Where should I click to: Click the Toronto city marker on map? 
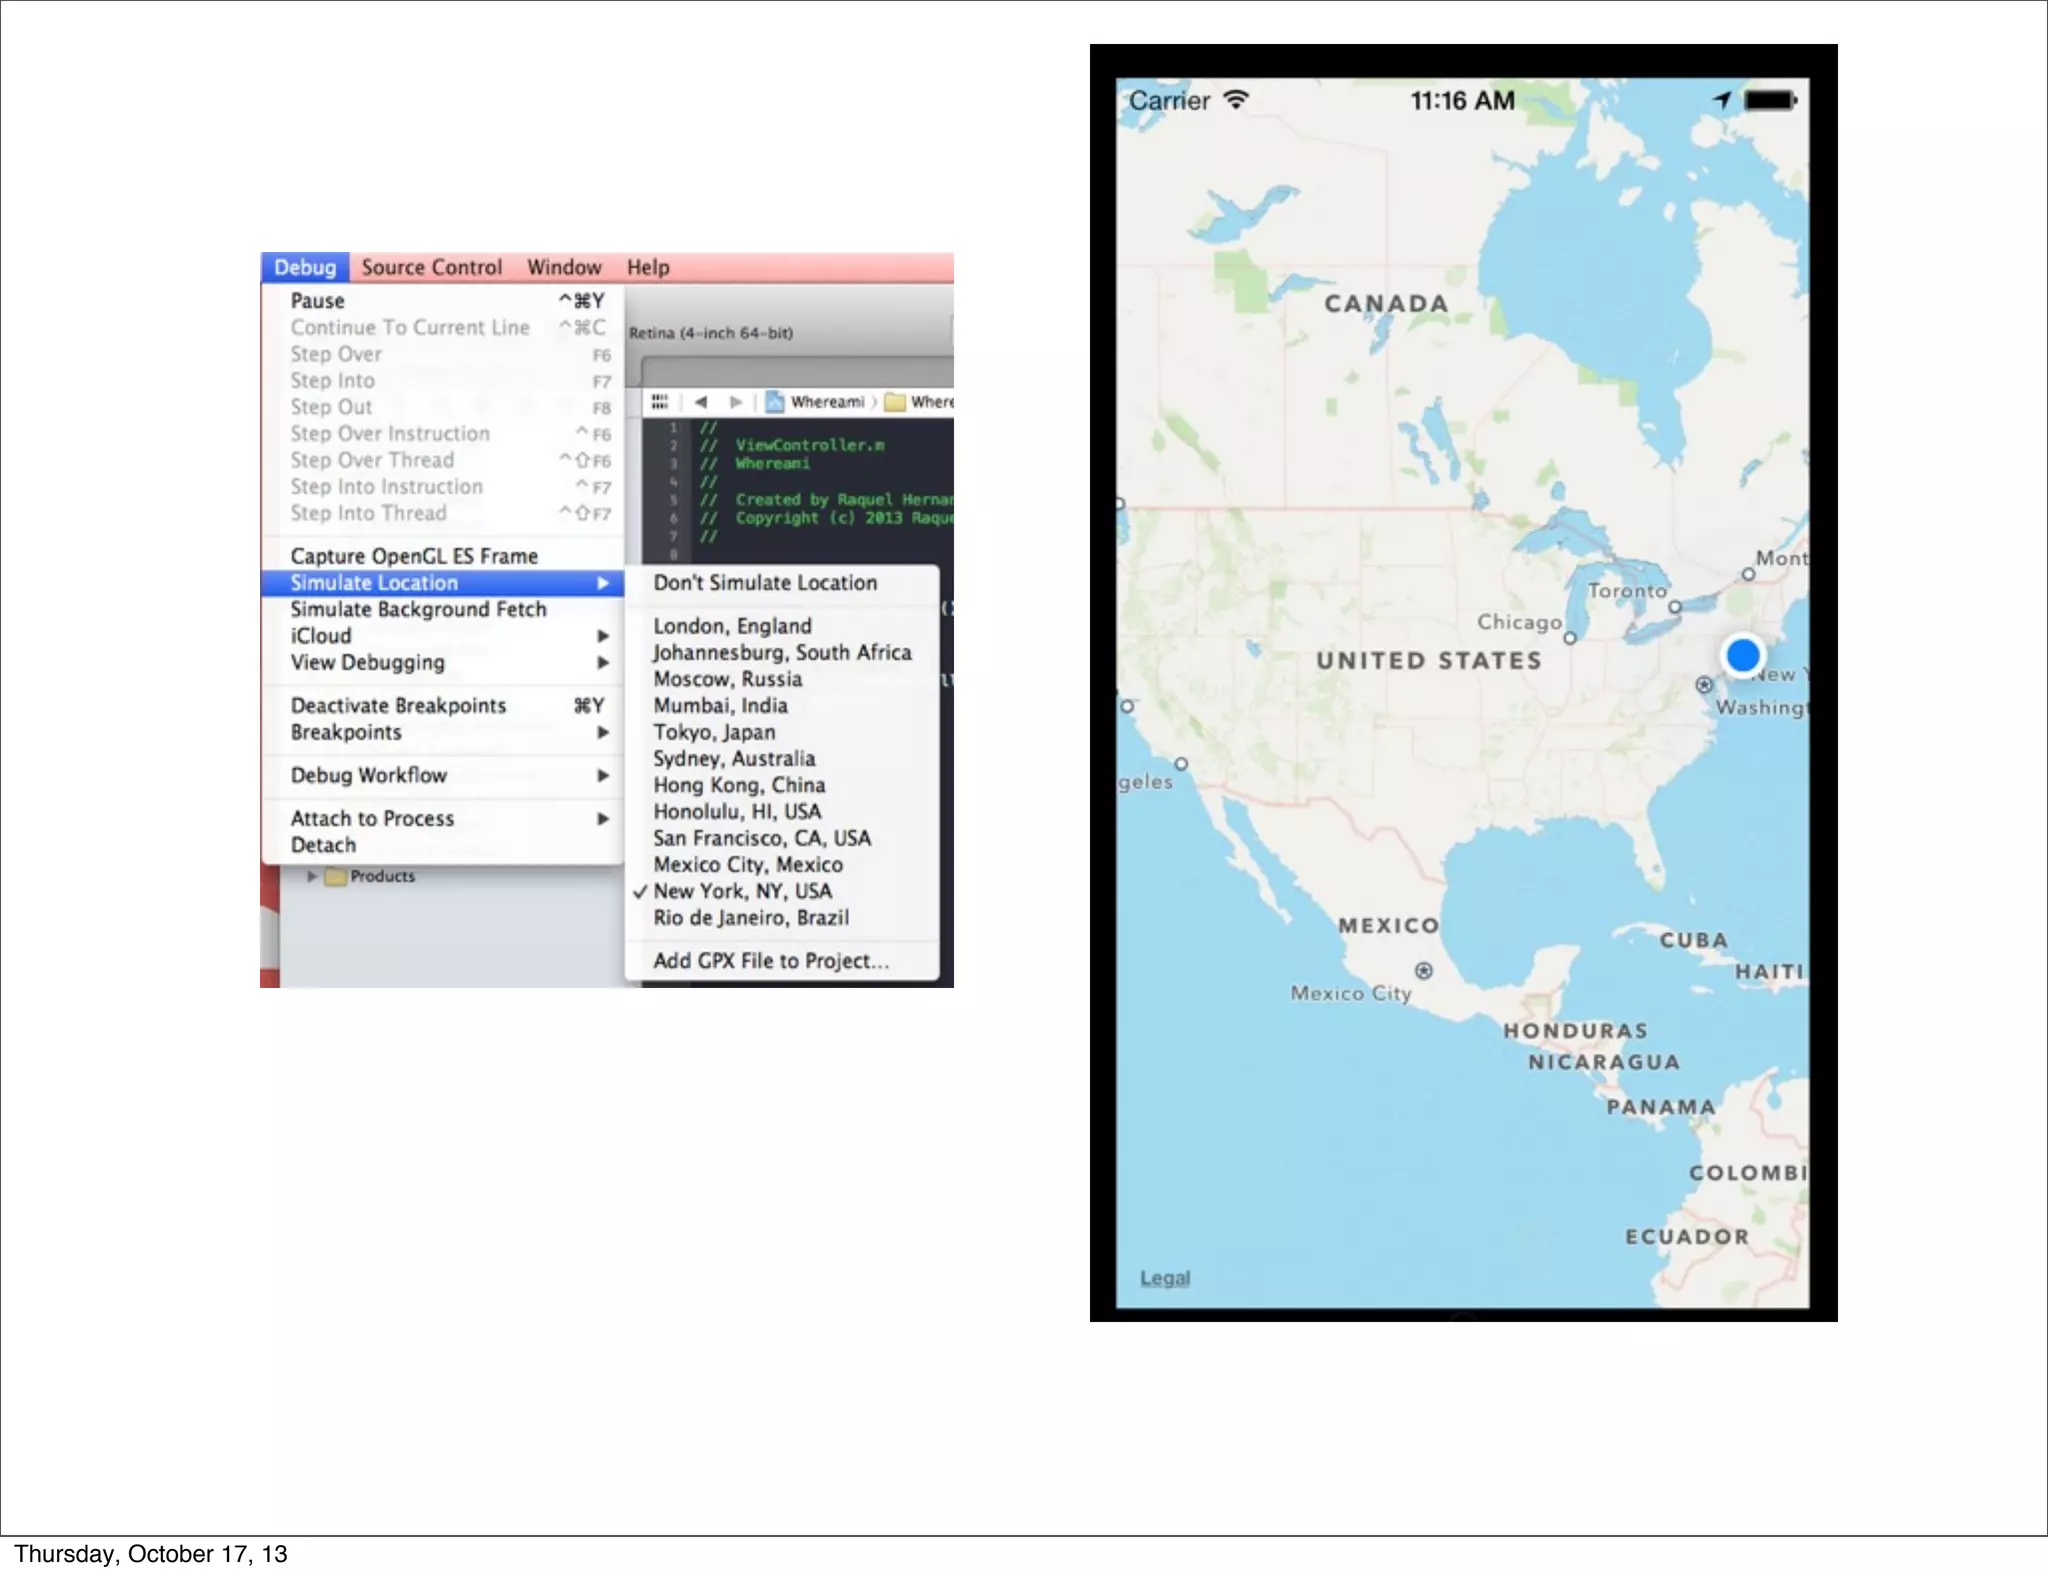click(x=1675, y=607)
